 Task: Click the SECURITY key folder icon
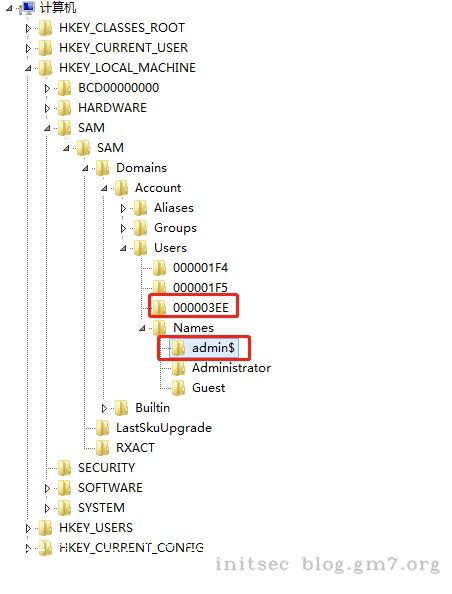click(65, 468)
